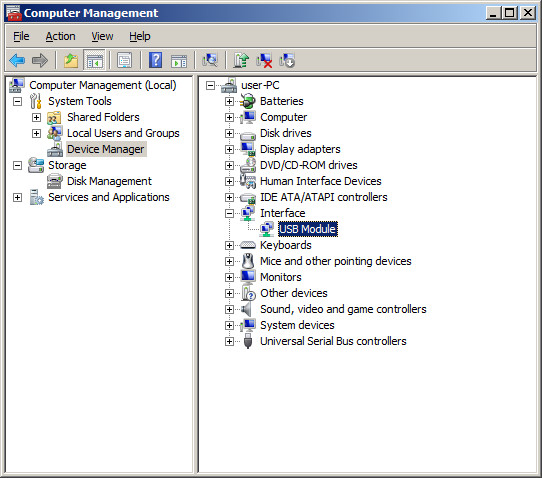This screenshot has height=478, width=542.
Task: Select Other devices category
Action: tap(294, 293)
